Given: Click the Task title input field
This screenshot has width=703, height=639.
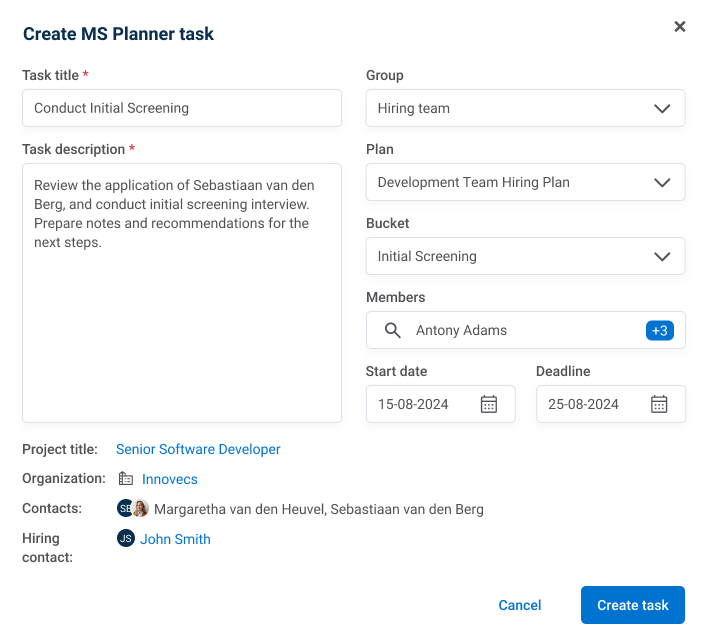Looking at the screenshot, I should click(x=182, y=108).
